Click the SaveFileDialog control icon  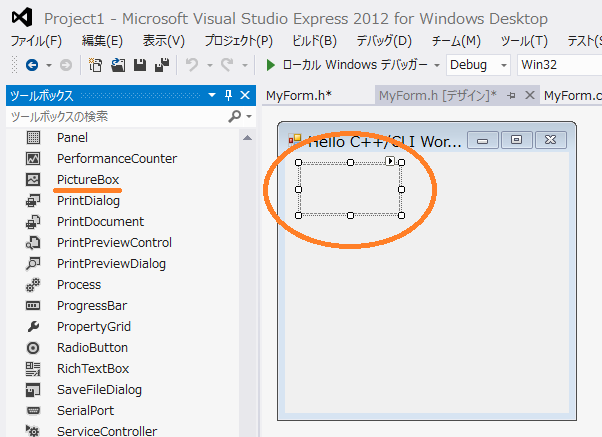pos(33,390)
